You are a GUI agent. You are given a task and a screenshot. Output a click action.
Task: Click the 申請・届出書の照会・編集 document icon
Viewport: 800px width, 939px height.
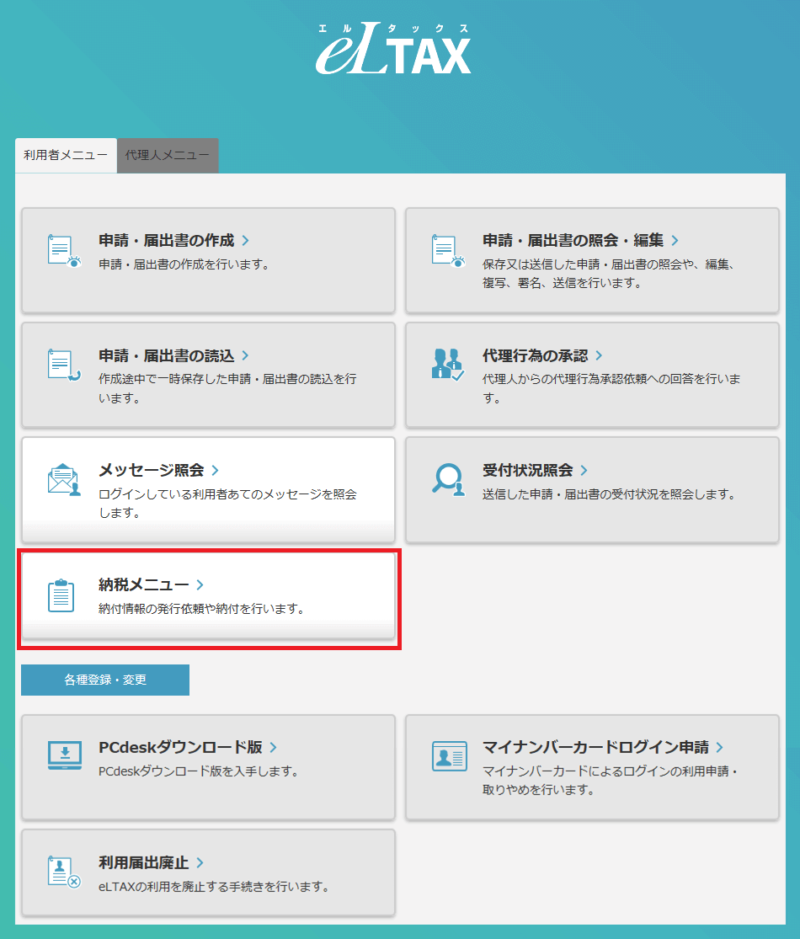pyautogui.click(x=447, y=251)
